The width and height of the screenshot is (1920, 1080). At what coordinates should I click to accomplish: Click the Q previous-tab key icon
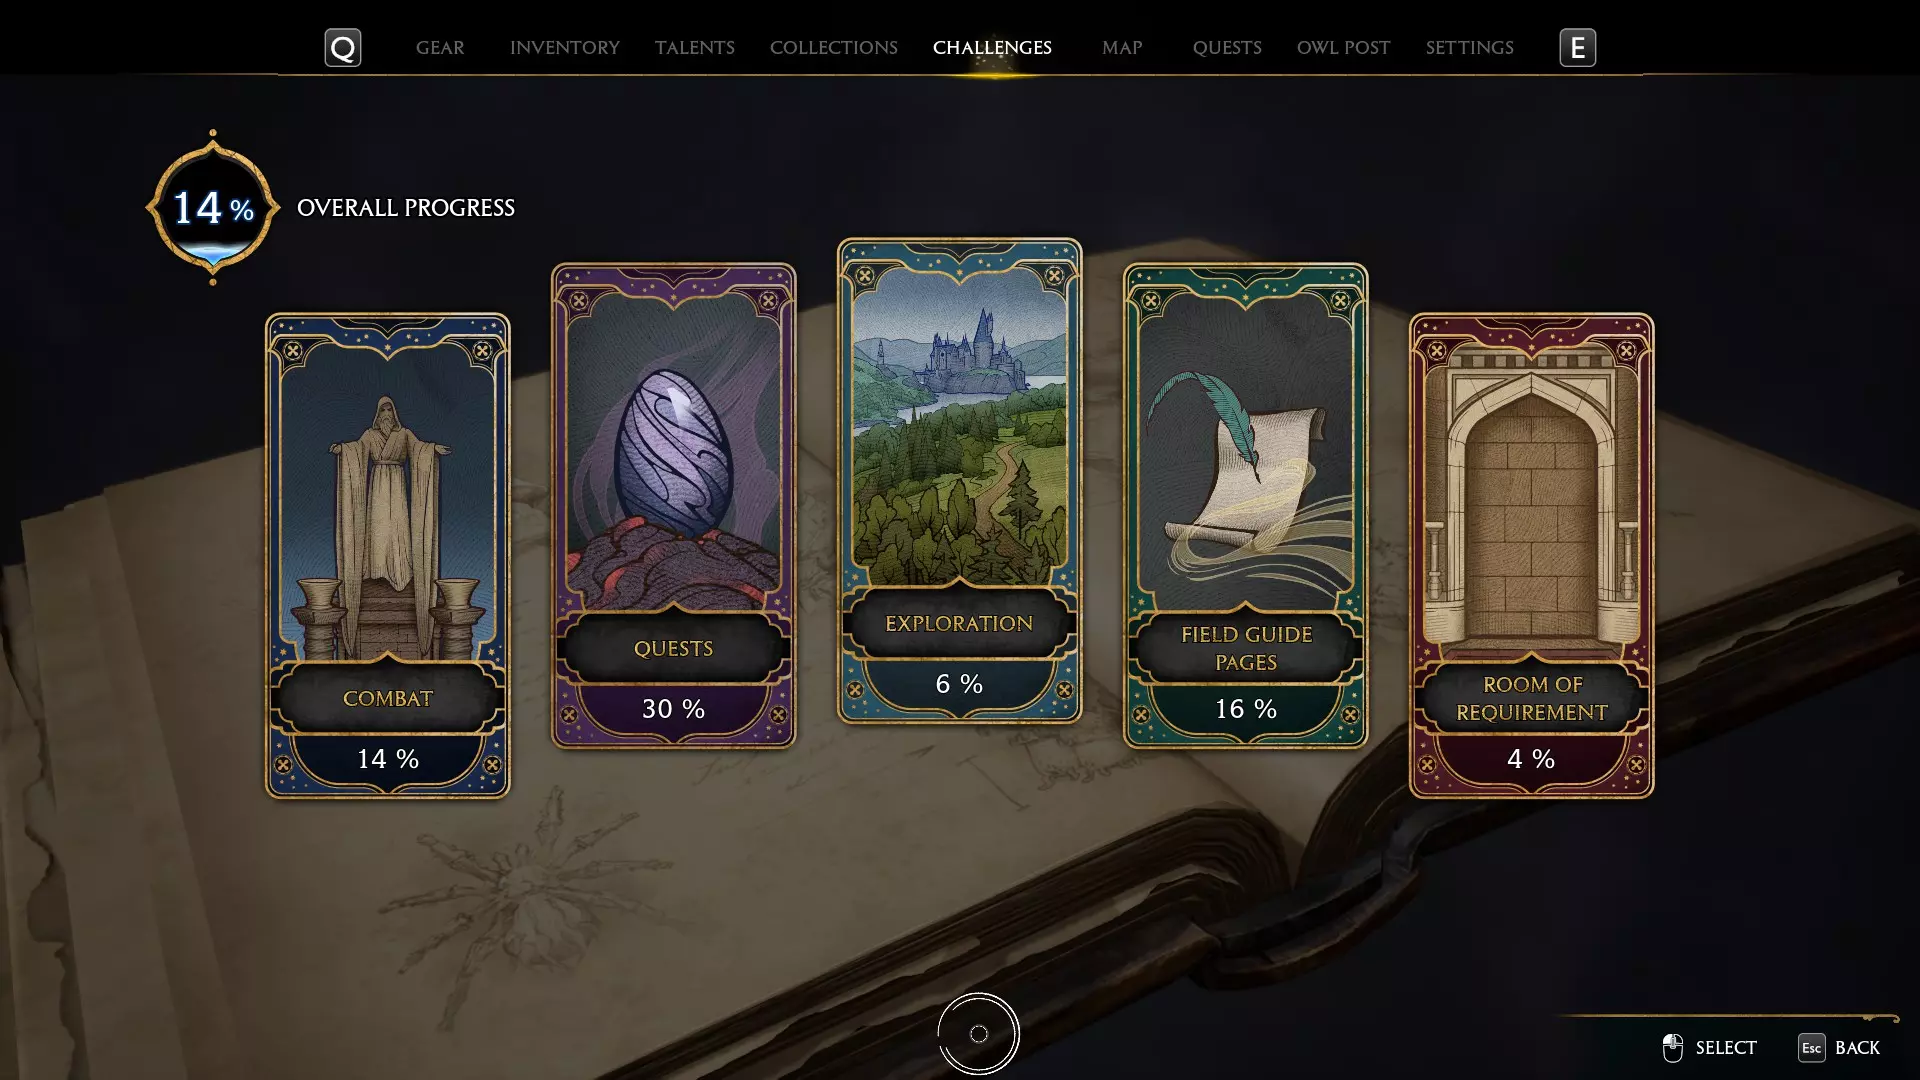343,48
